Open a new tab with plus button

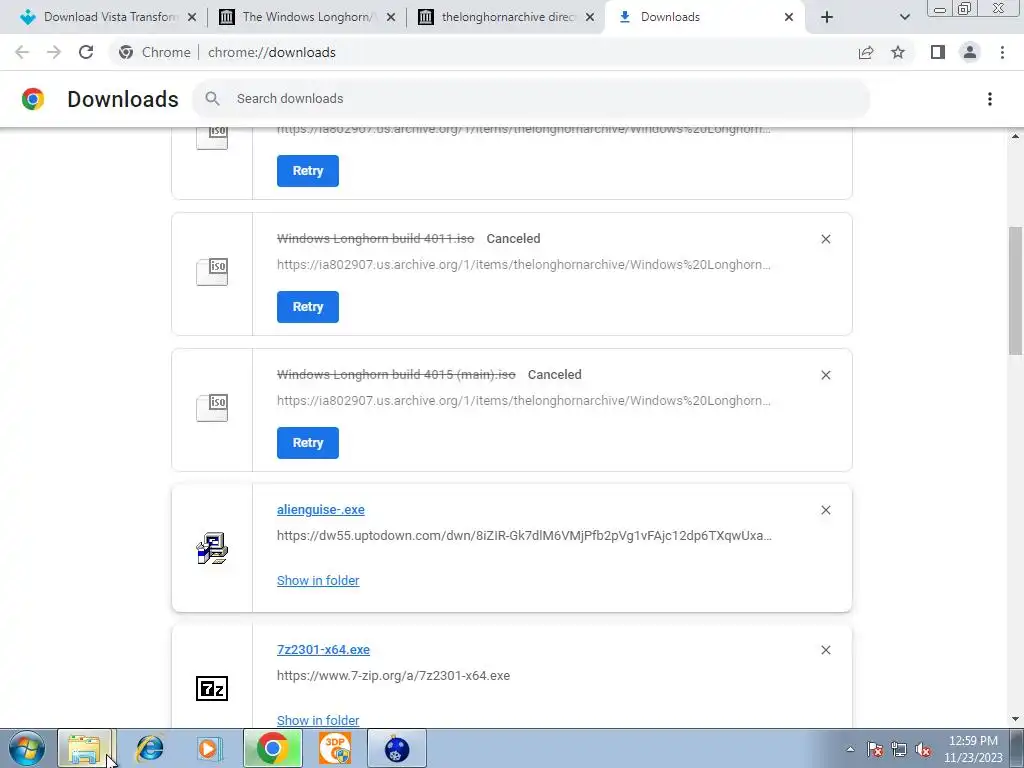[827, 17]
